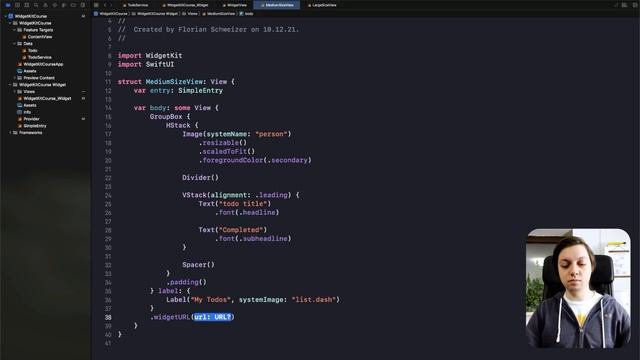Switch to the LargeSizeView tab
The height and width of the screenshot is (360, 640).
pyautogui.click(x=322, y=5)
